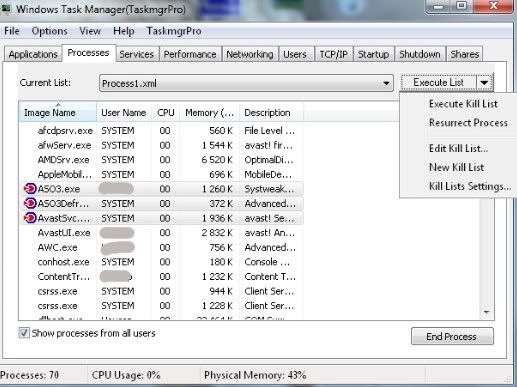Click the OptimalDi... description cell

269,160
